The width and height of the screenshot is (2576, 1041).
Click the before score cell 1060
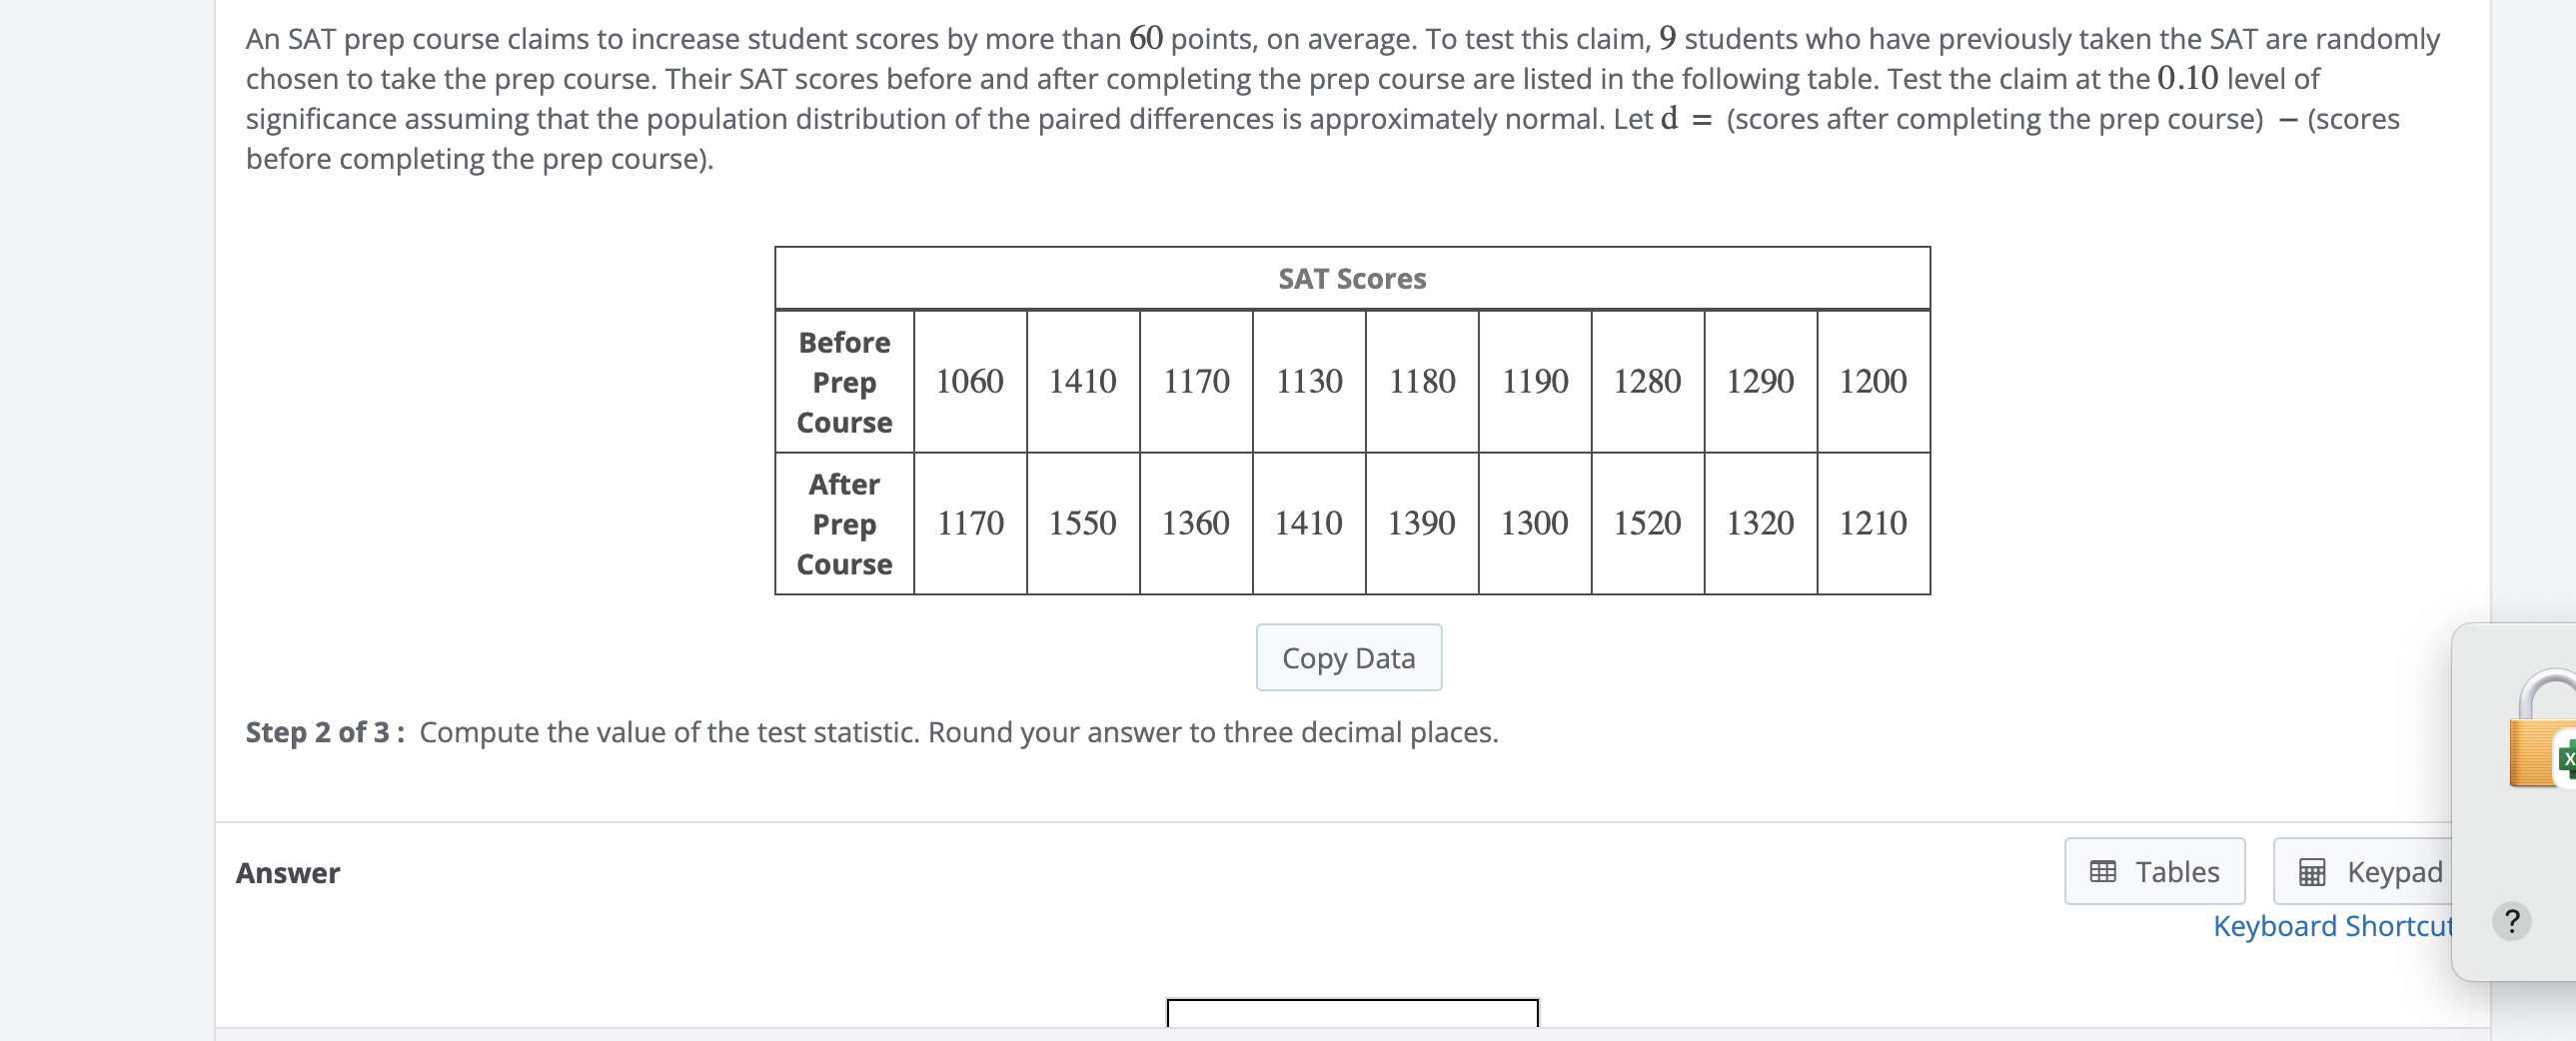969,381
